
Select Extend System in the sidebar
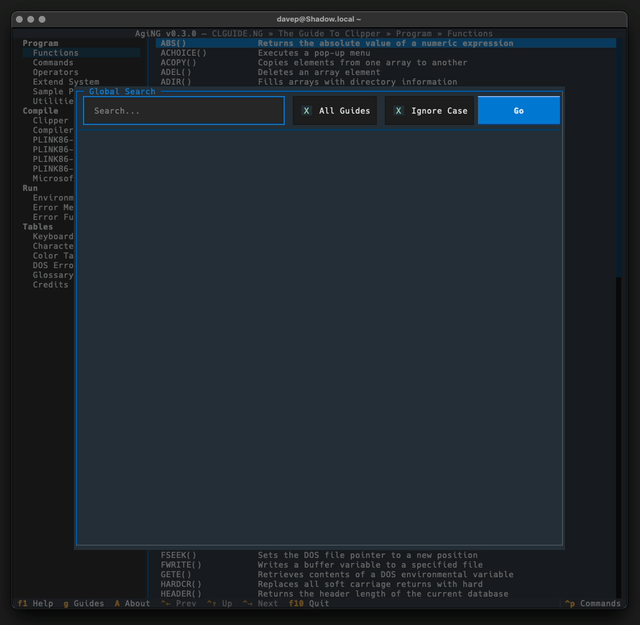tap(65, 82)
